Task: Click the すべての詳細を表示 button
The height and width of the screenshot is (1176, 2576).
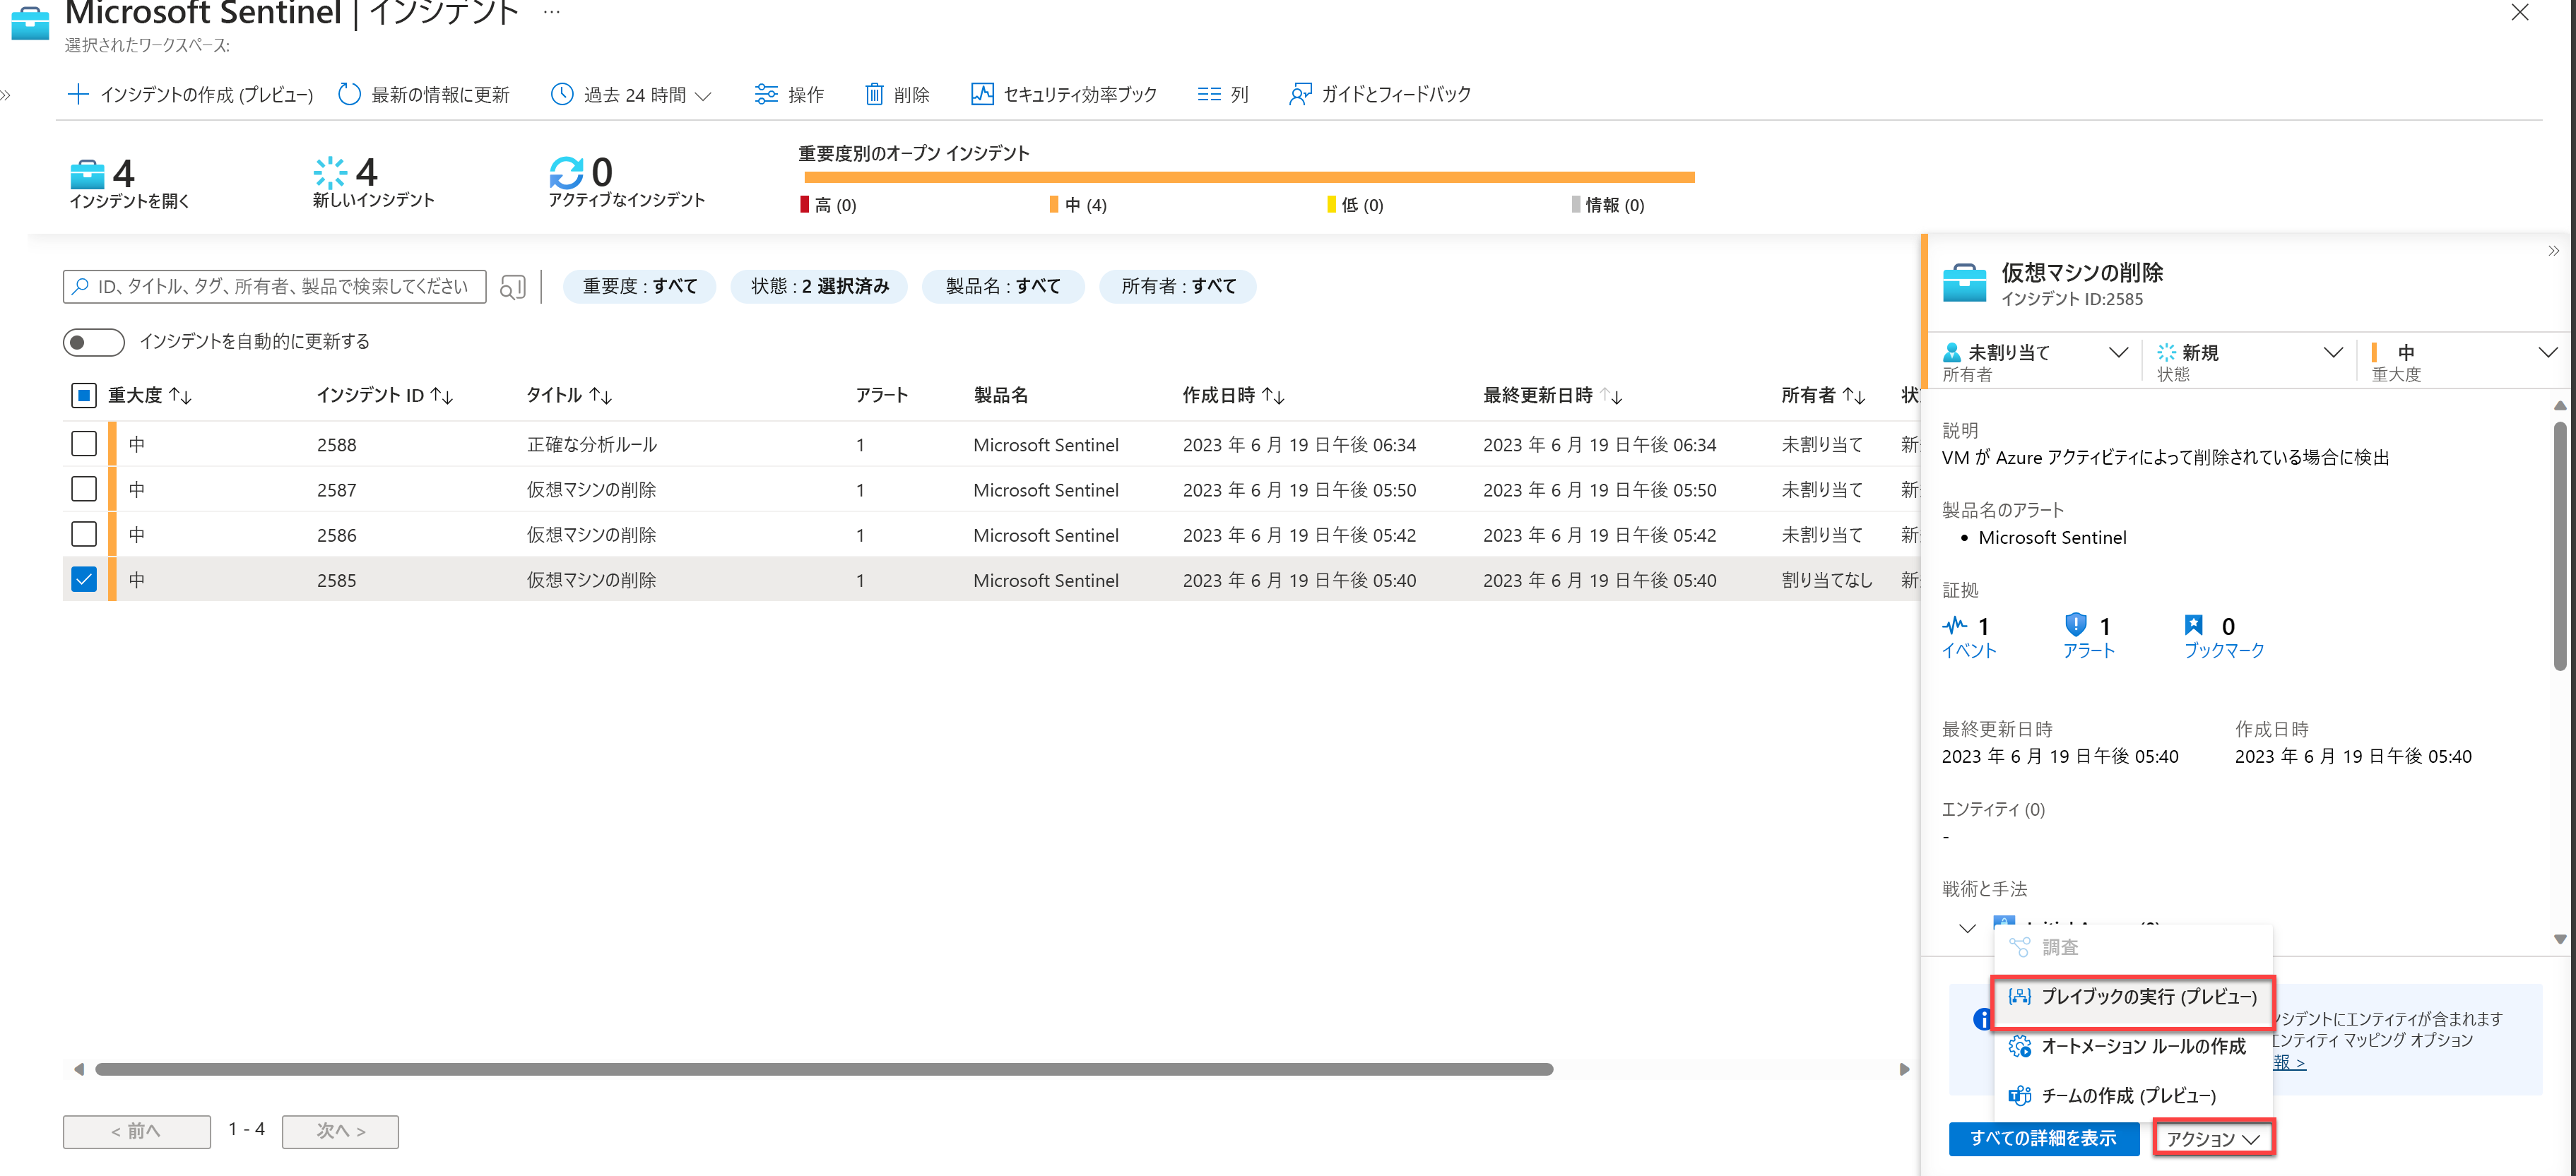Action: click(x=2043, y=1138)
